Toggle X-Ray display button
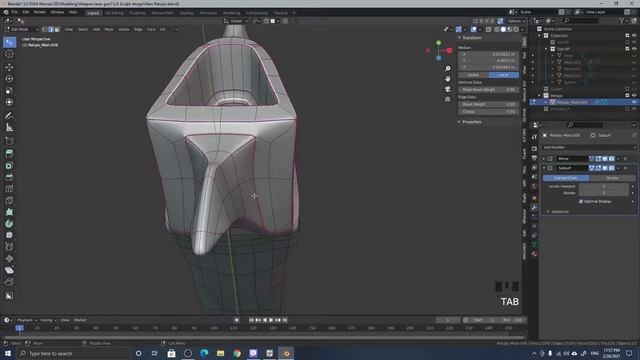The image size is (640, 360). coord(489,29)
